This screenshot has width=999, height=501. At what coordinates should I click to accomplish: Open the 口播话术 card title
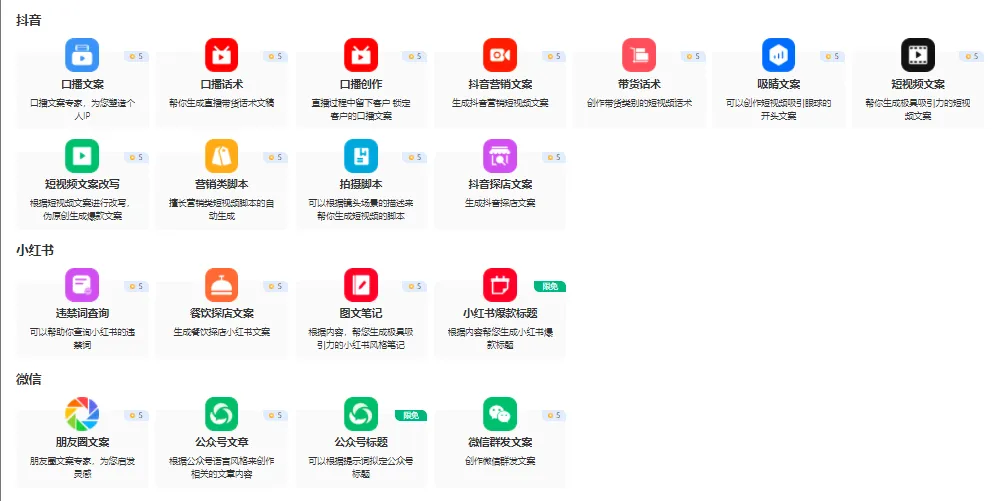222,84
